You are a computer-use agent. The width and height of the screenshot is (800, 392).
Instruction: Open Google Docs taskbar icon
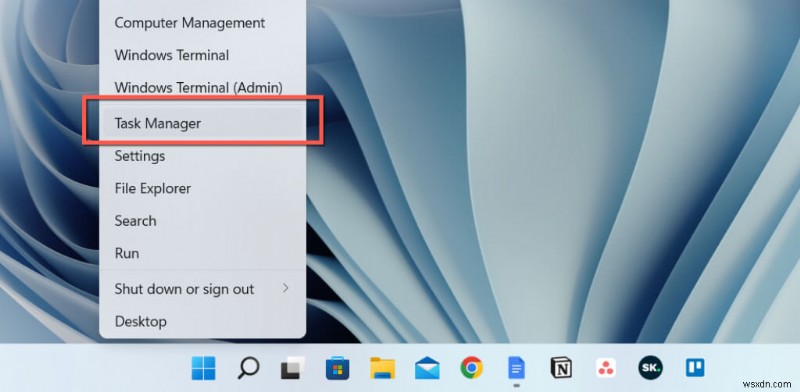coord(516,368)
